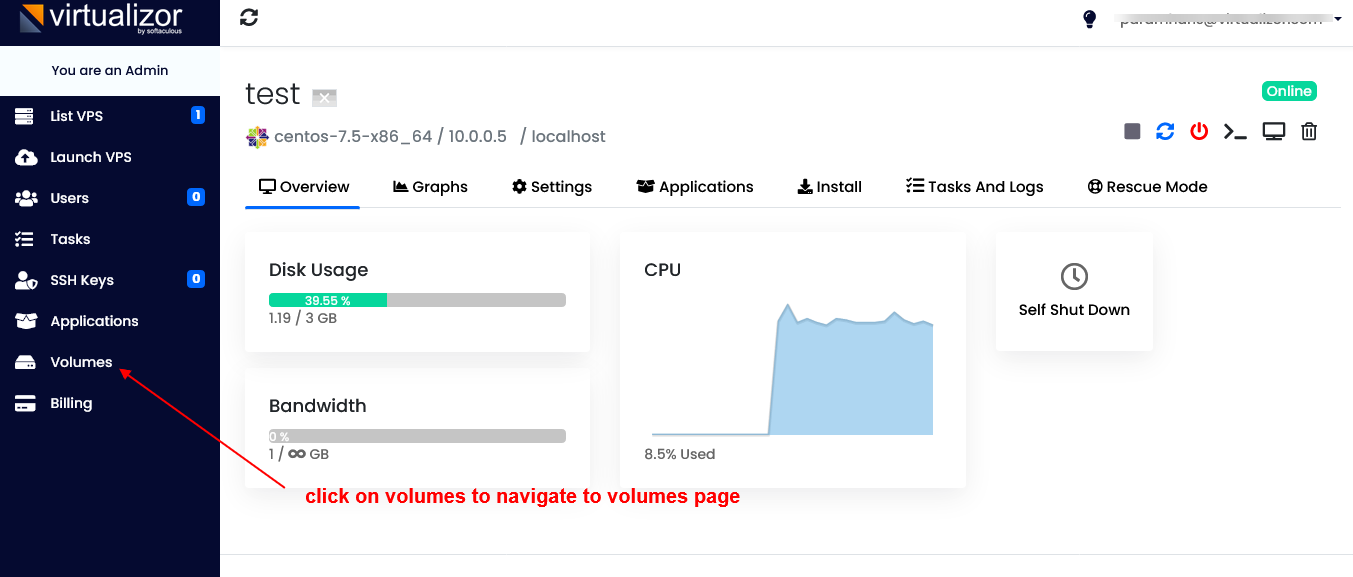Screen dimensions: 1353x577
Task: Open the SSH terminal console icon
Action: click(1236, 132)
